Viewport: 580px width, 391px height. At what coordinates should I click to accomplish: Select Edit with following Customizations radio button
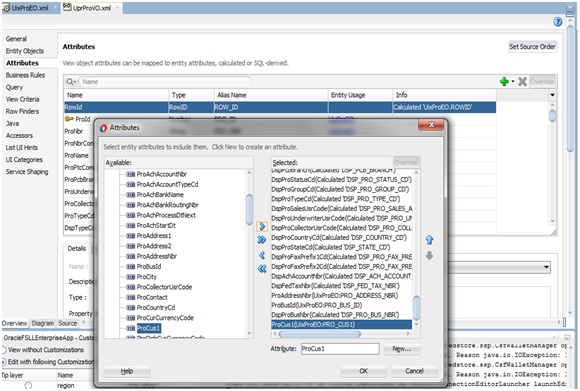coord(3,361)
